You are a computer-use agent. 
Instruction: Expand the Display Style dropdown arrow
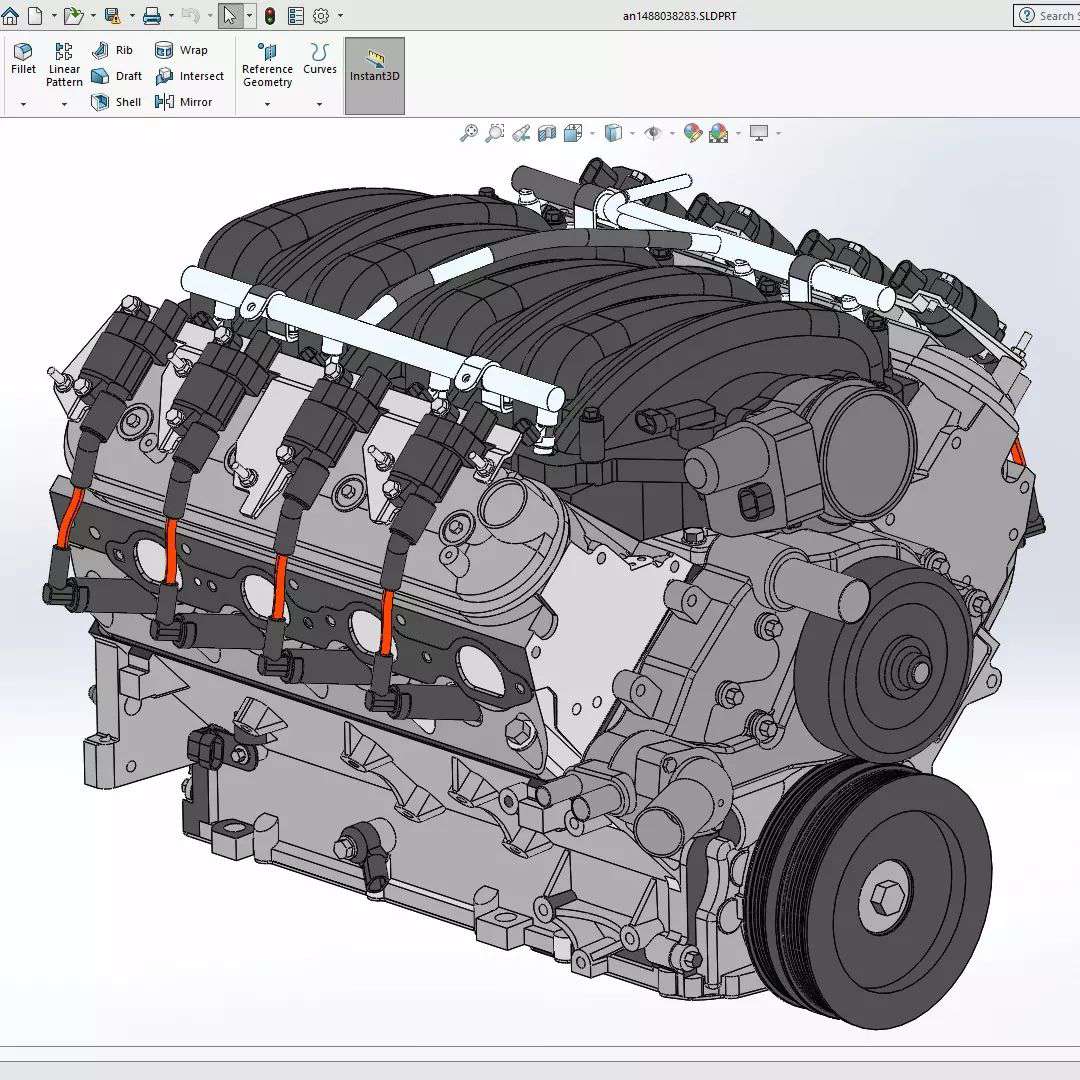[632, 133]
